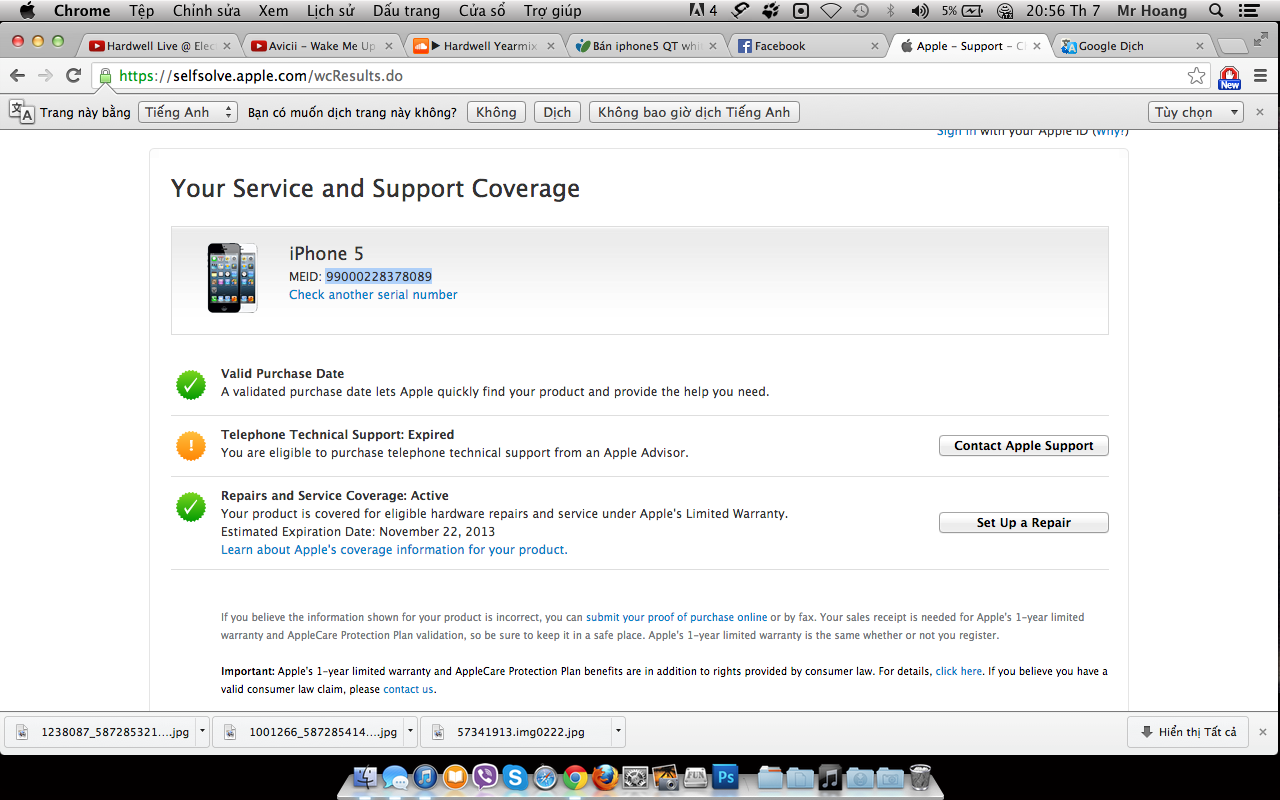The height and width of the screenshot is (800, 1280).
Task: Bookmark this page with star icon
Action: (x=1196, y=76)
